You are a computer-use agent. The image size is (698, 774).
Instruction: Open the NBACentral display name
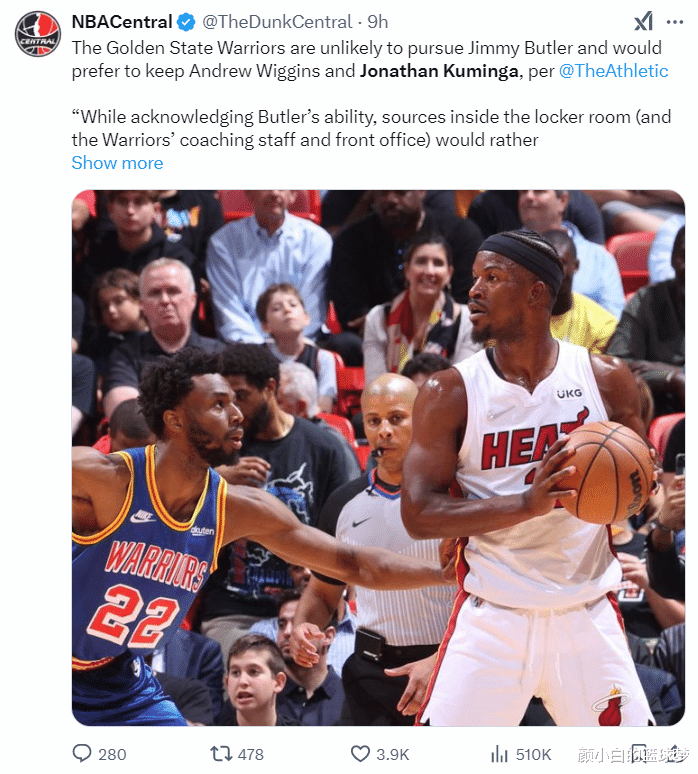pos(122,22)
